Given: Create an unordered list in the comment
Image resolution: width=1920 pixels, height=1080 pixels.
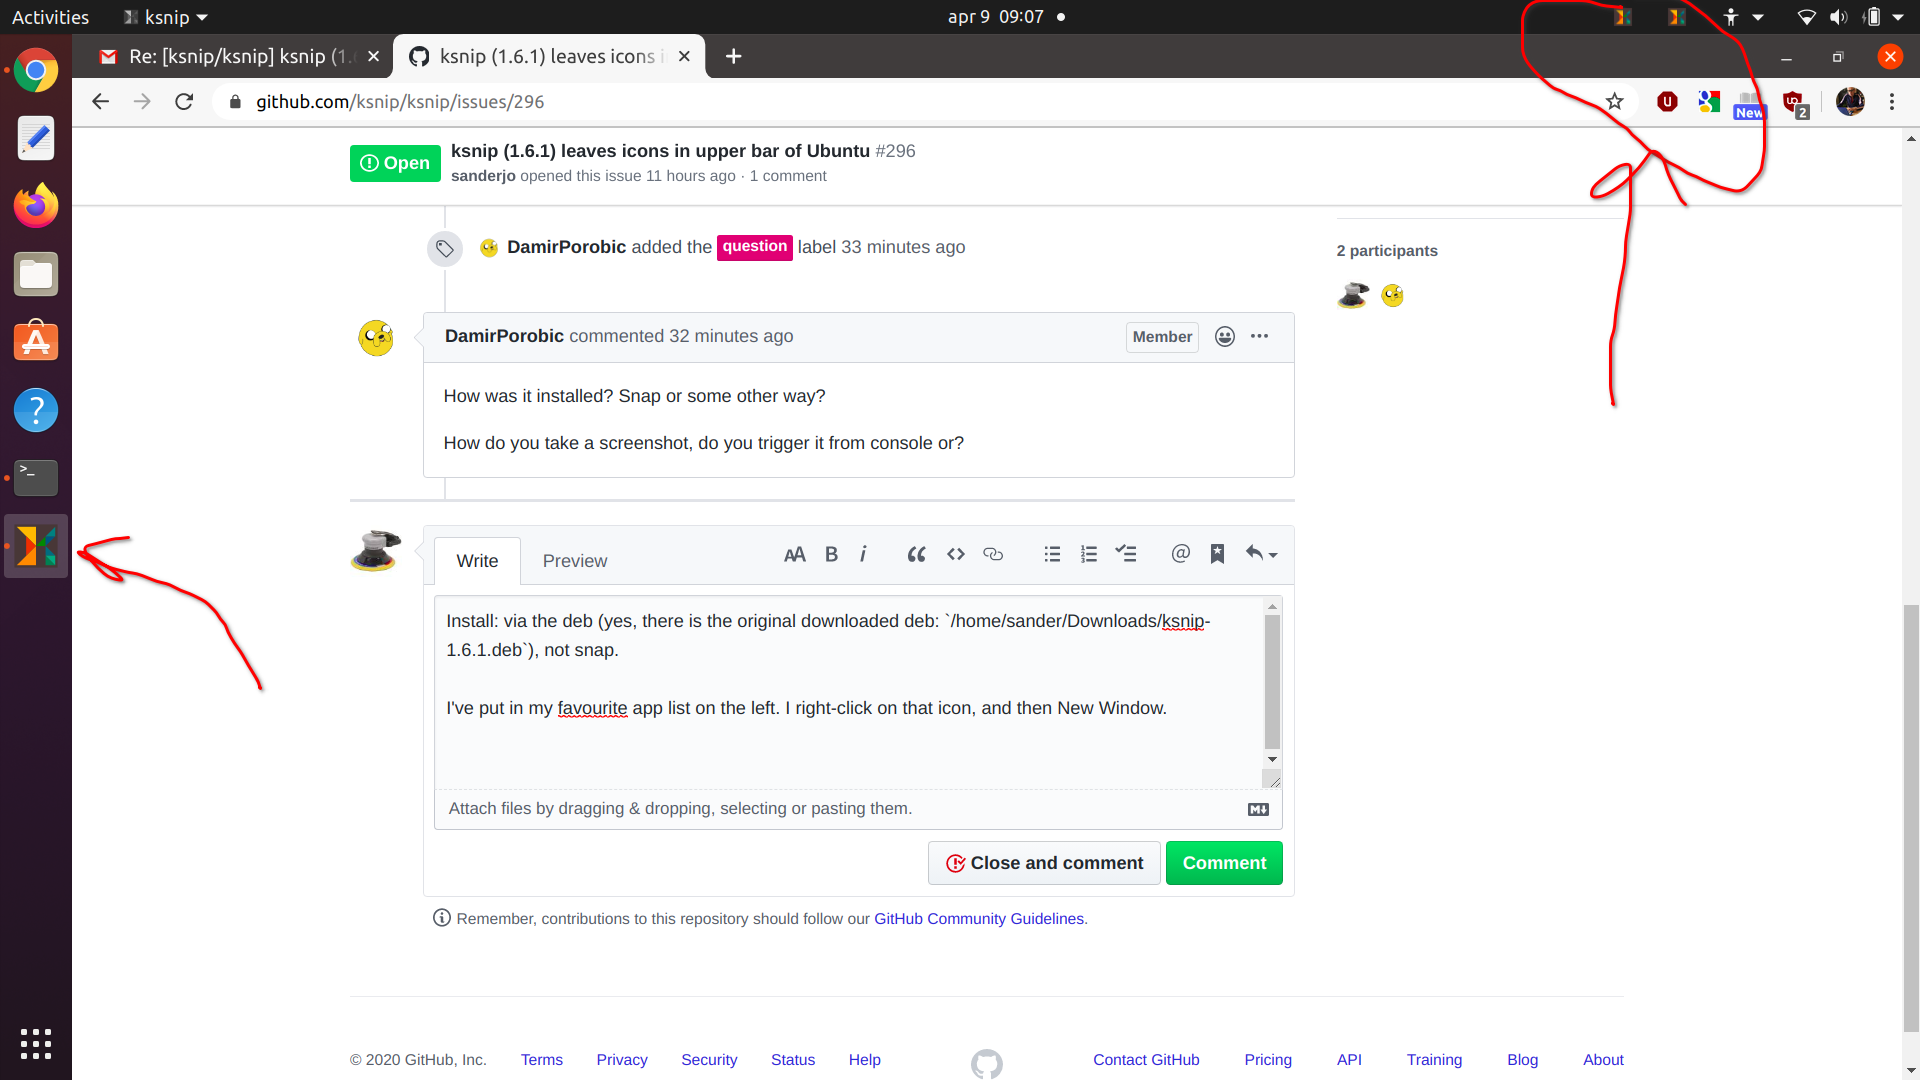Looking at the screenshot, I should pos(1051,554).
